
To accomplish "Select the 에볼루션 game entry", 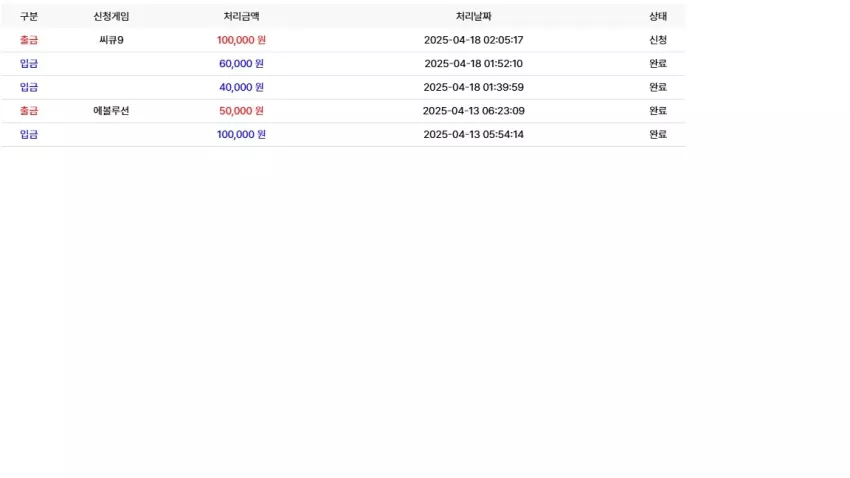I will 111,111.
